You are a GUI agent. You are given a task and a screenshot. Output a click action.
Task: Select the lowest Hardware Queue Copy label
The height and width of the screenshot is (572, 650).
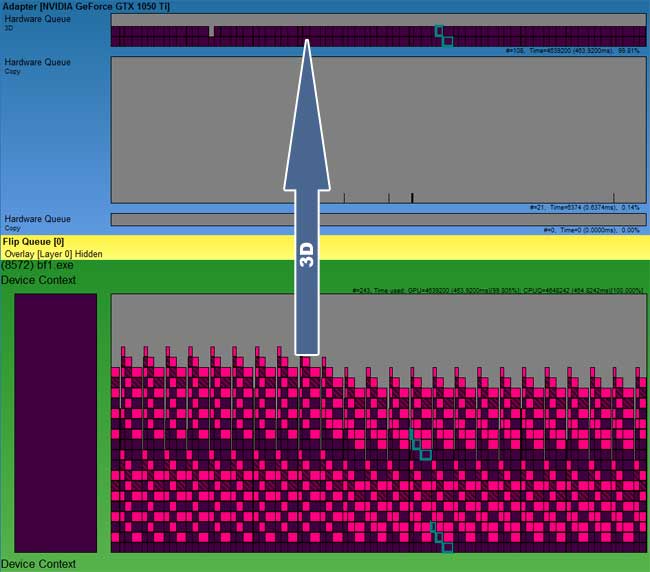point(37,220)
